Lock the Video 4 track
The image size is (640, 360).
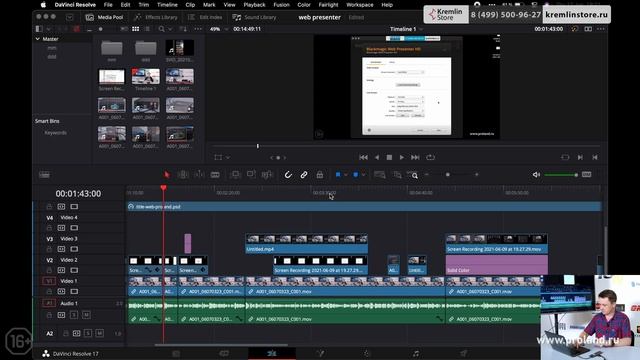[x=49, y=228]
